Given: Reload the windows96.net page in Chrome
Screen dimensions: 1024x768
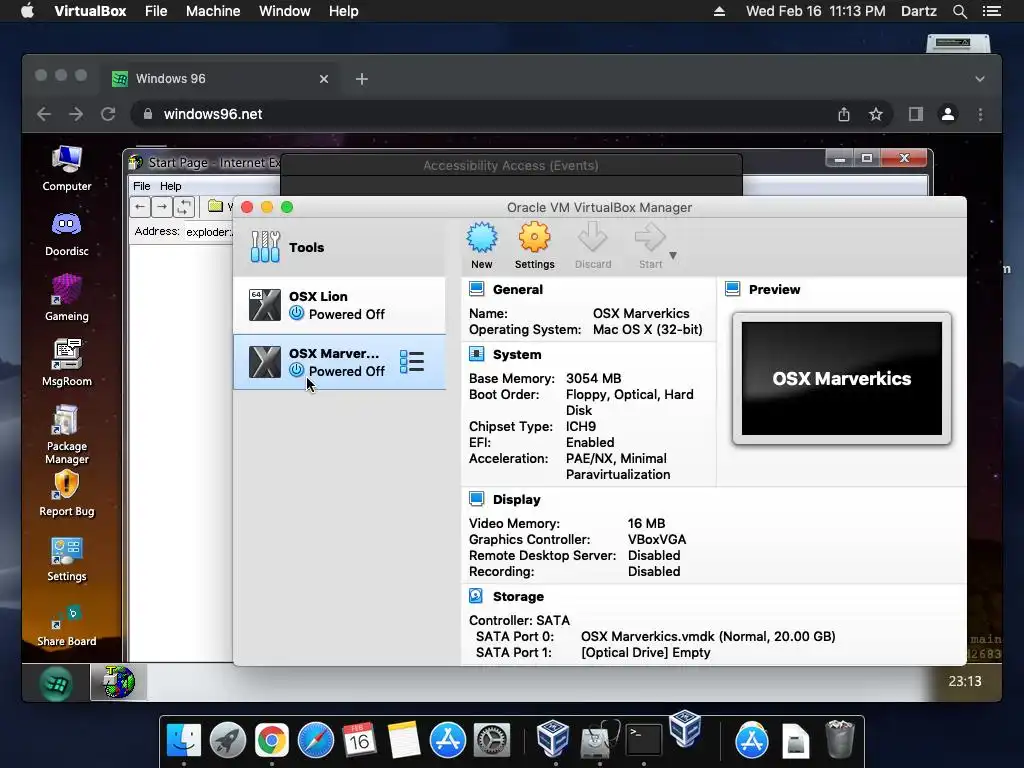Looking at the screenshot, I should click(x=108, y=114).
